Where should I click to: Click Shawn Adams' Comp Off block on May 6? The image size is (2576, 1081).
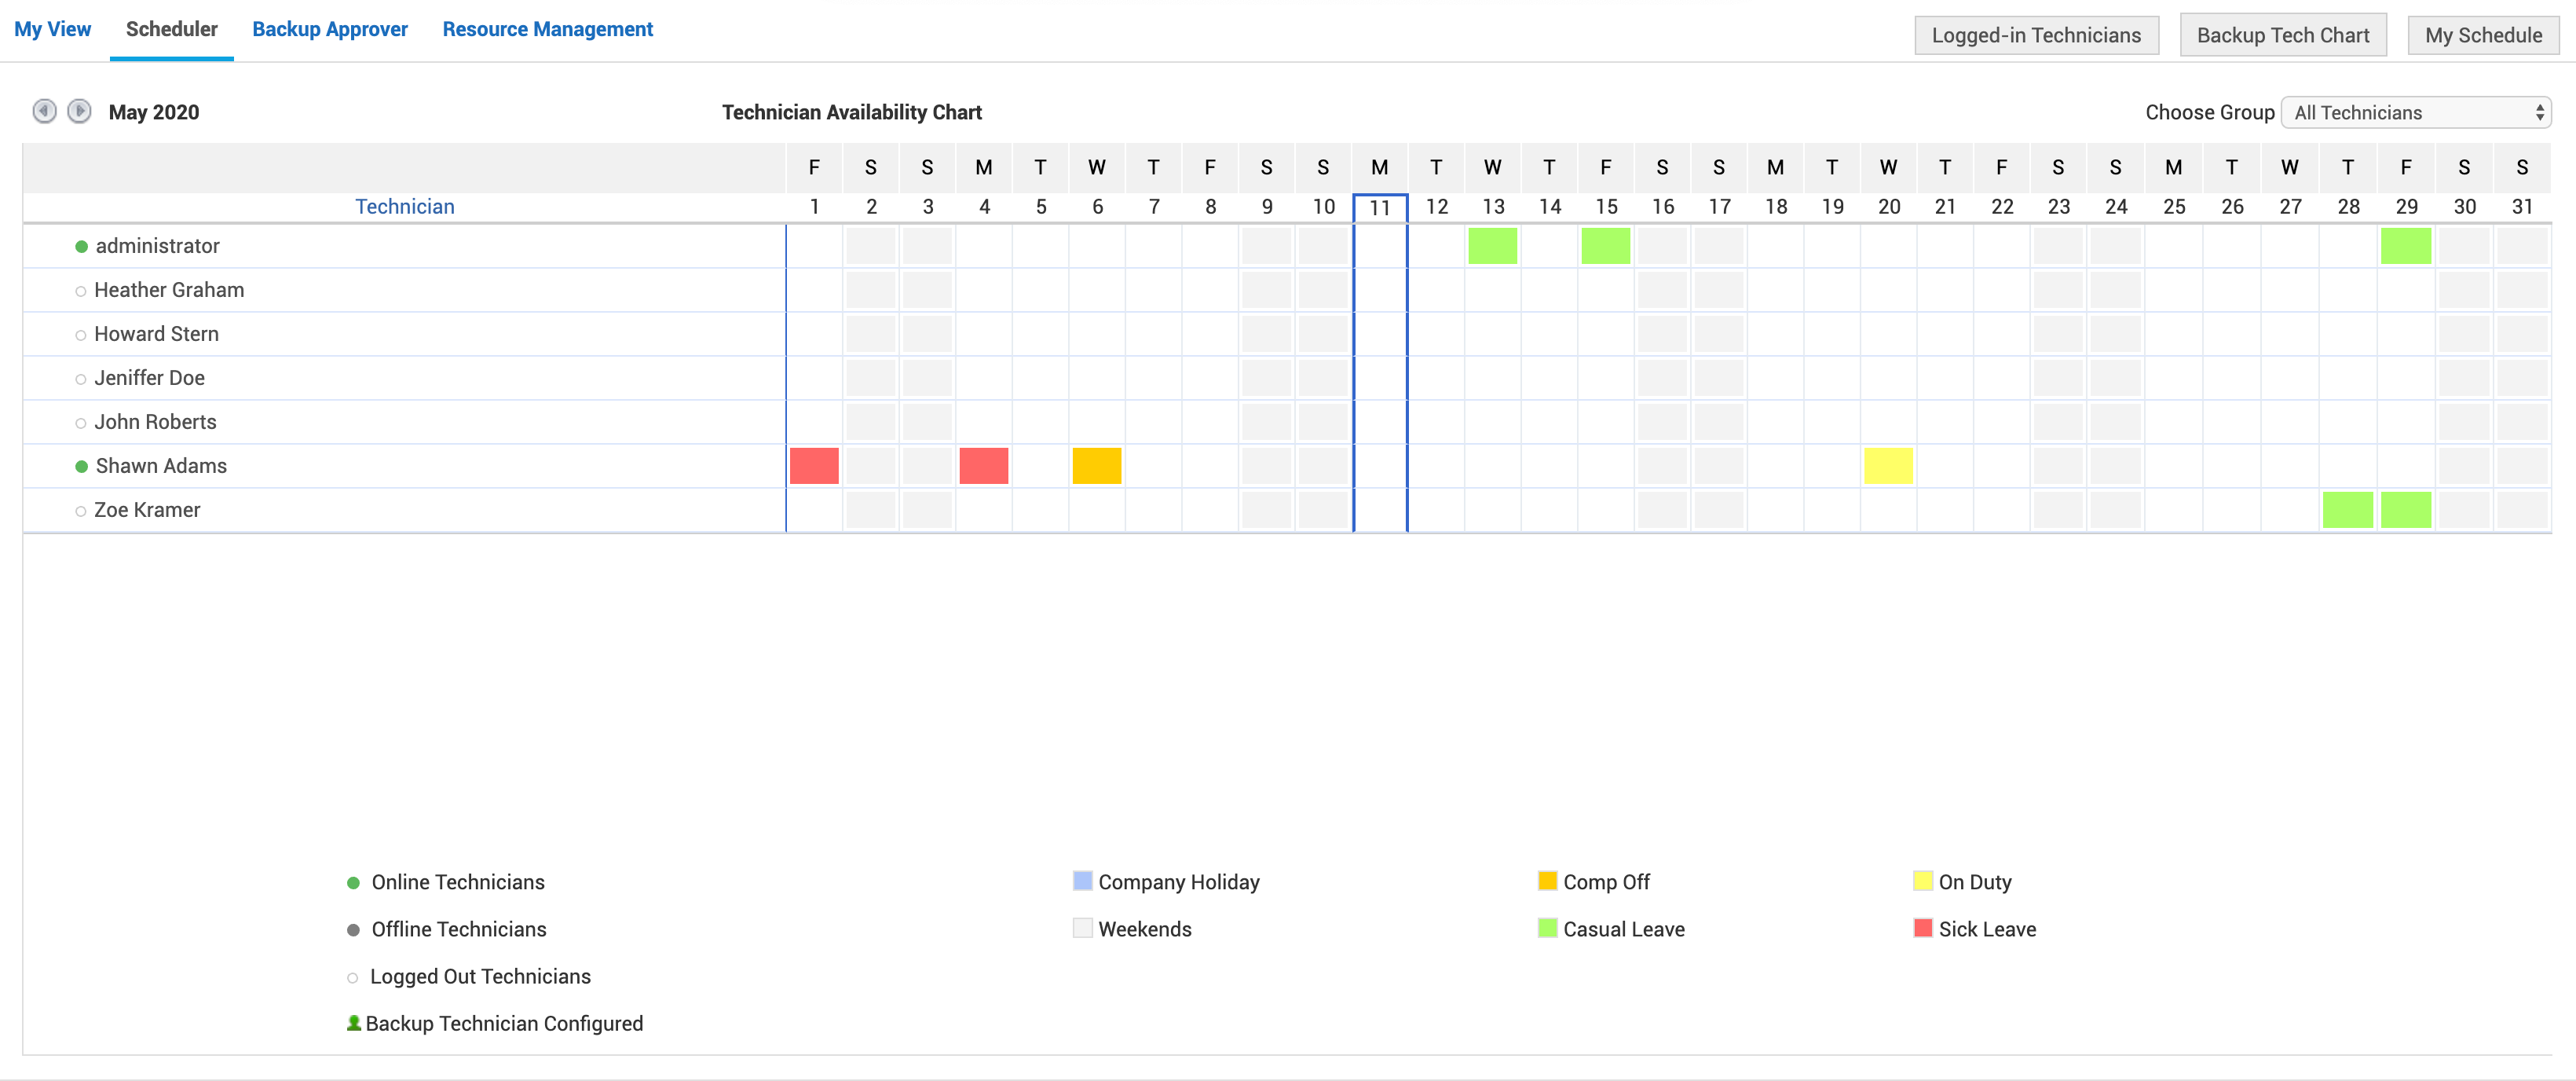click(x=1096, y=466)
